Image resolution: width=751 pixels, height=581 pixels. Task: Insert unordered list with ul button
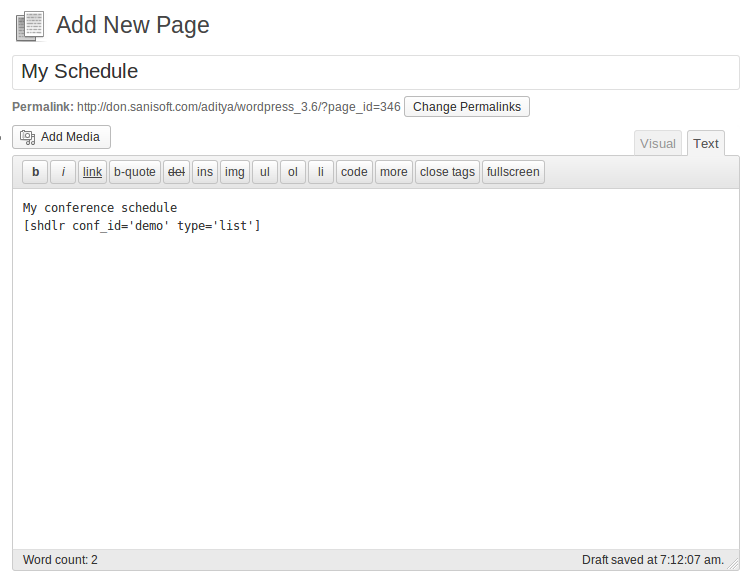[265, 172]
